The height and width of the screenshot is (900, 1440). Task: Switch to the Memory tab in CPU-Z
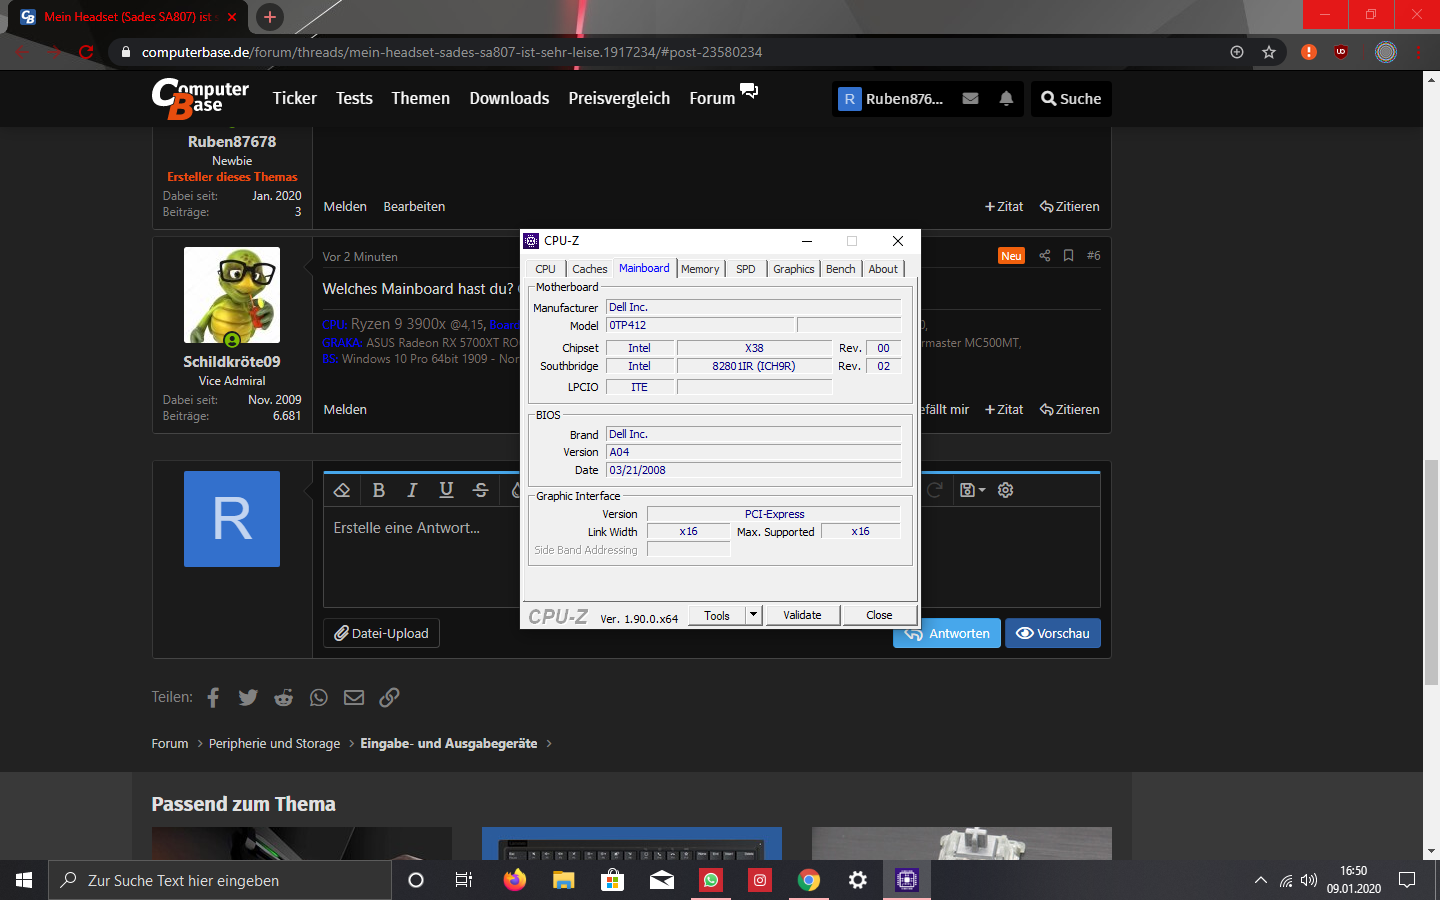[x=700, y=269]
